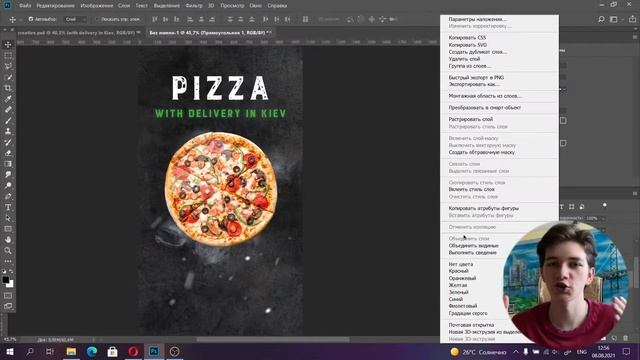Pick Зеленый label color
This screenshot has height=360, width=640.
[x=458, y=292]
